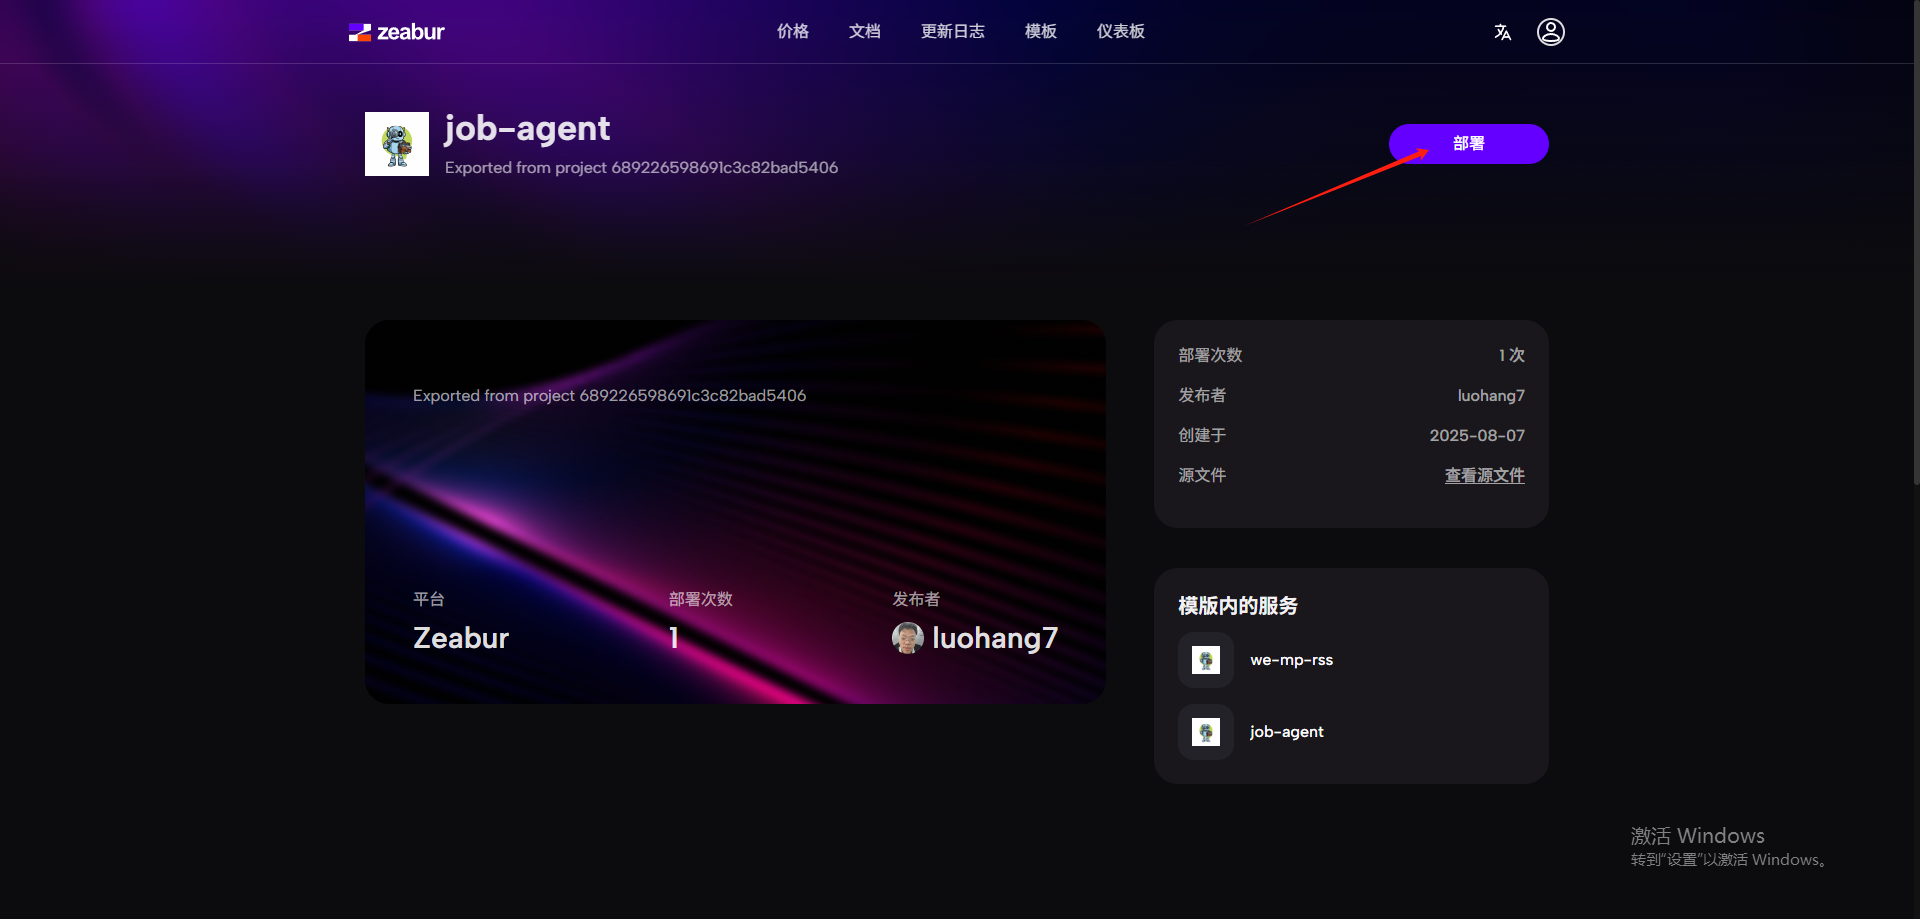Click the 模版内的服务 section heading
Image resolution: width=1920 pixels, height=919 pixels.
1238,606
